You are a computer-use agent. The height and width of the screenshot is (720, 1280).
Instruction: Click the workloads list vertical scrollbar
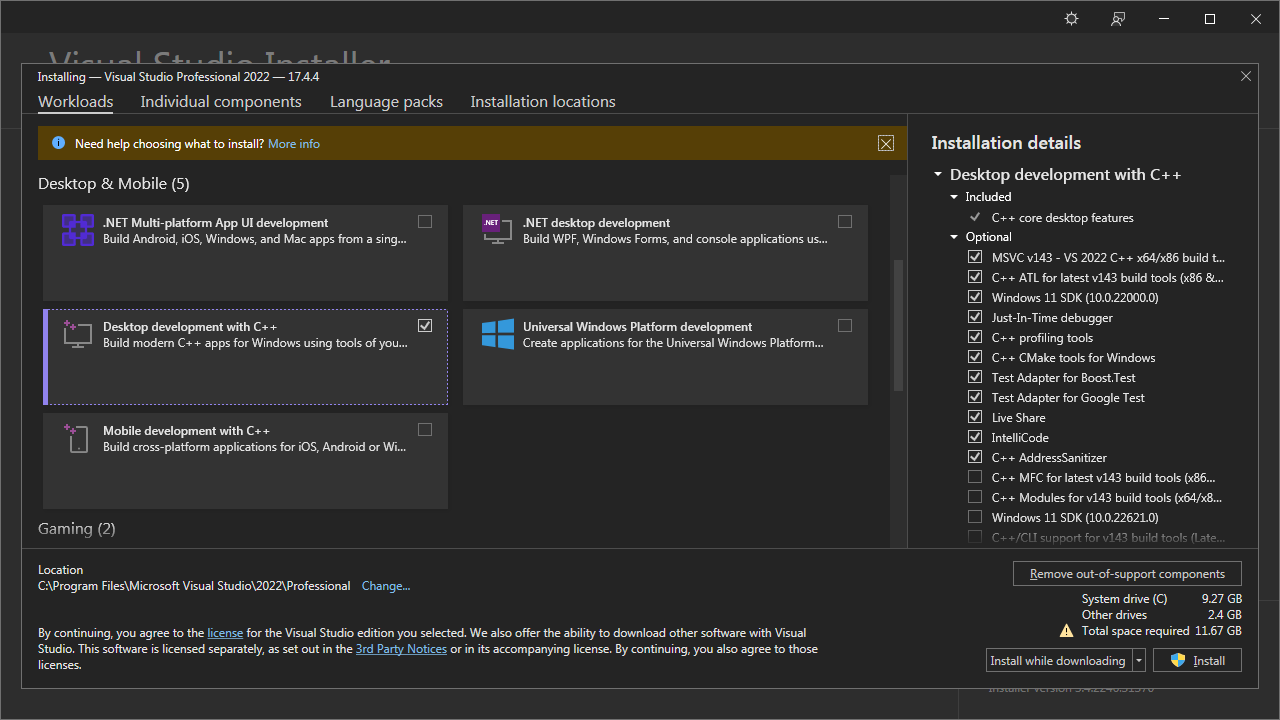coord(898,325)
